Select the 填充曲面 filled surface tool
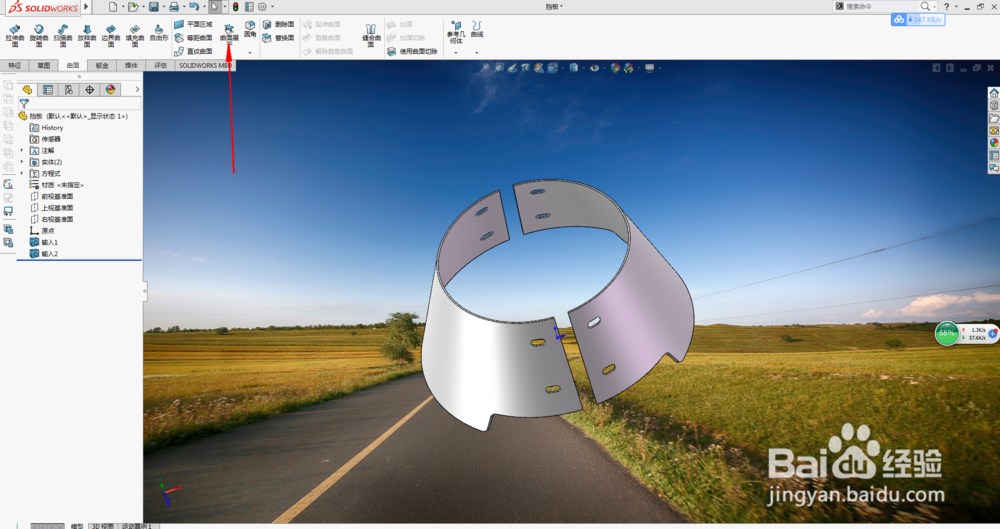 [x=135, y=36]
